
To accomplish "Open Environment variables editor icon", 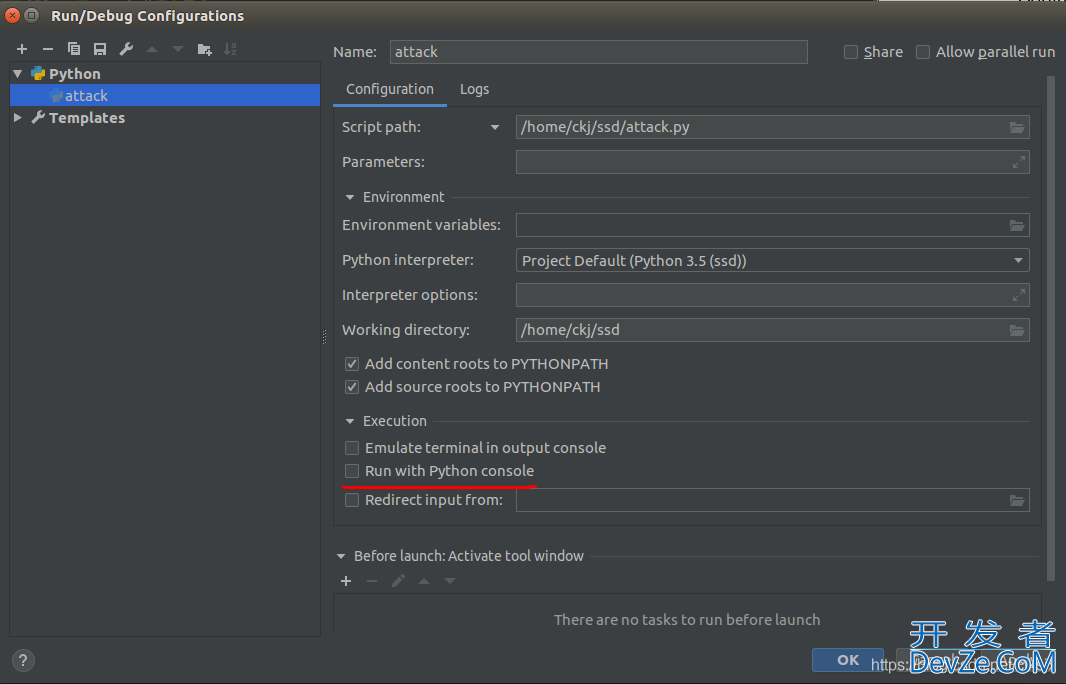I will 1016,225.
